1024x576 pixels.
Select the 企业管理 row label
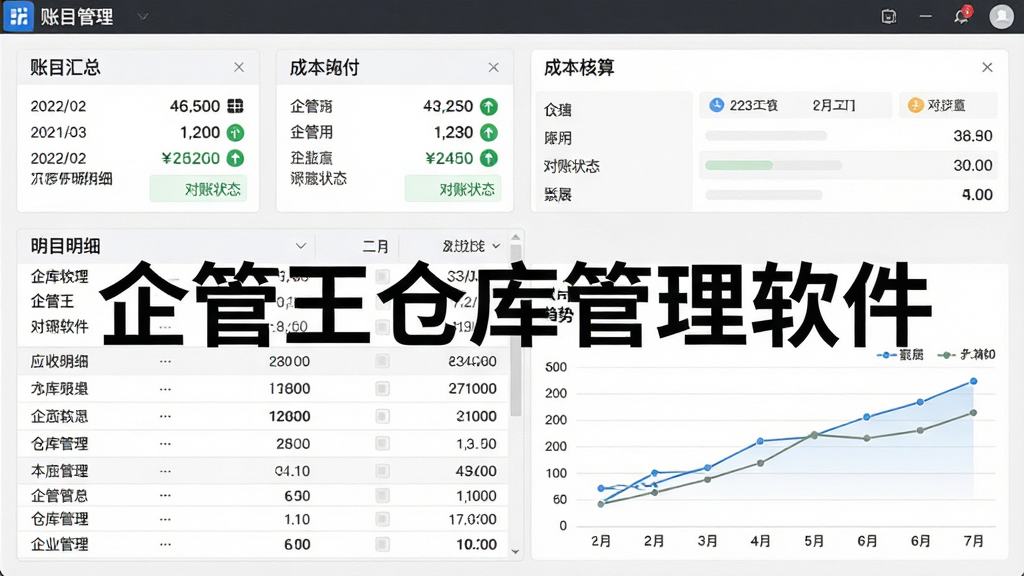[59, 544]
